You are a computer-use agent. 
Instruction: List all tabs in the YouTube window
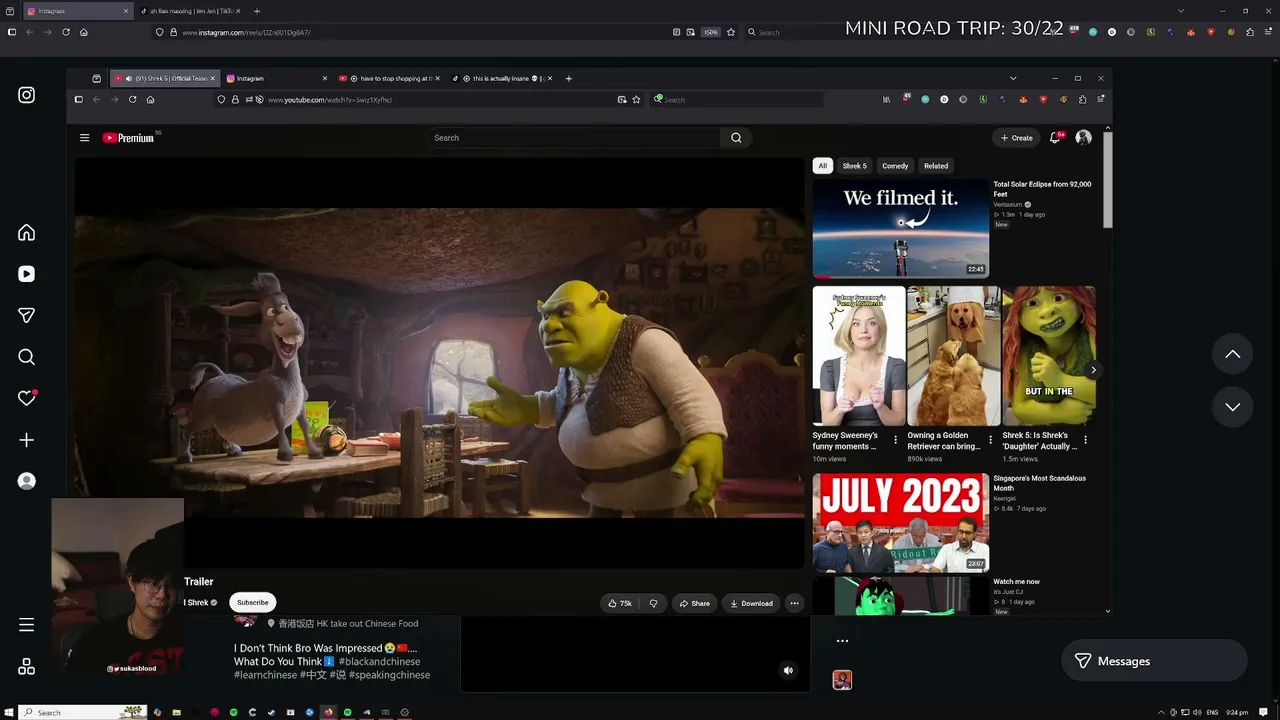point(1013,78)
